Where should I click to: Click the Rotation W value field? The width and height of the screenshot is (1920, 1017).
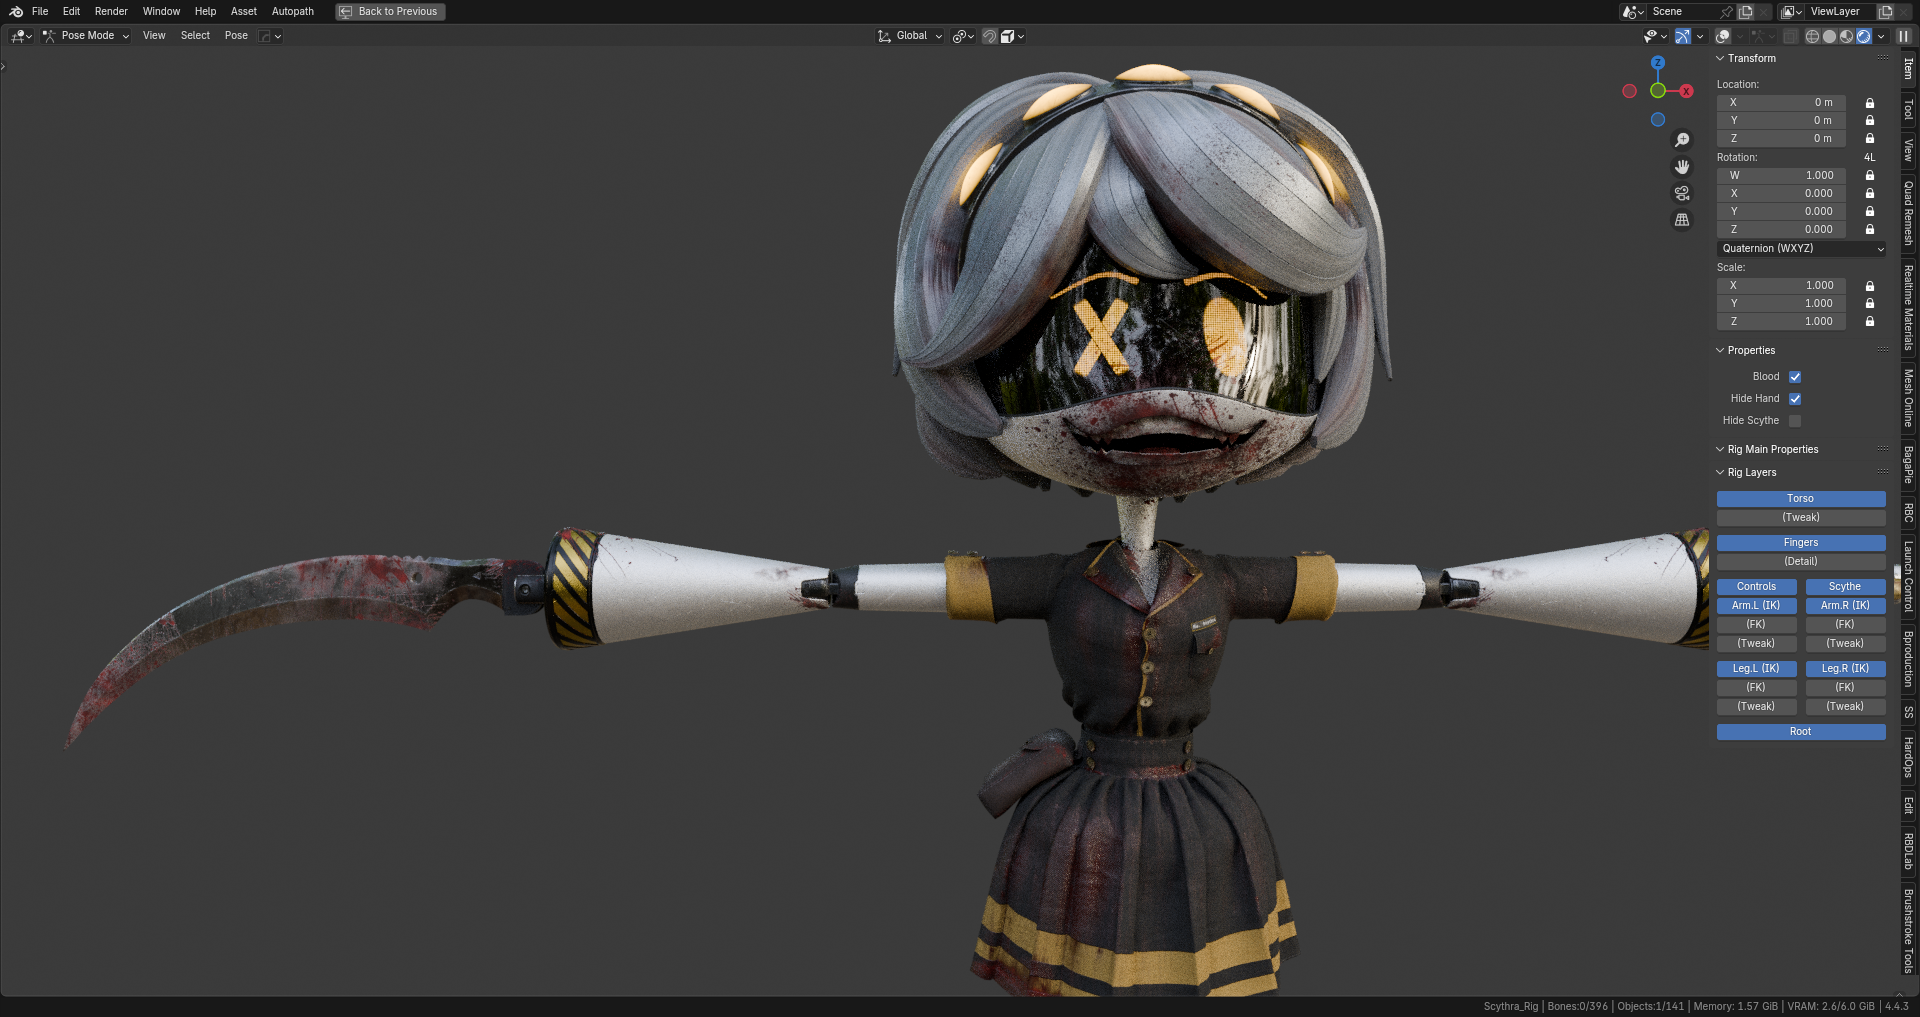coord(1781,176)
